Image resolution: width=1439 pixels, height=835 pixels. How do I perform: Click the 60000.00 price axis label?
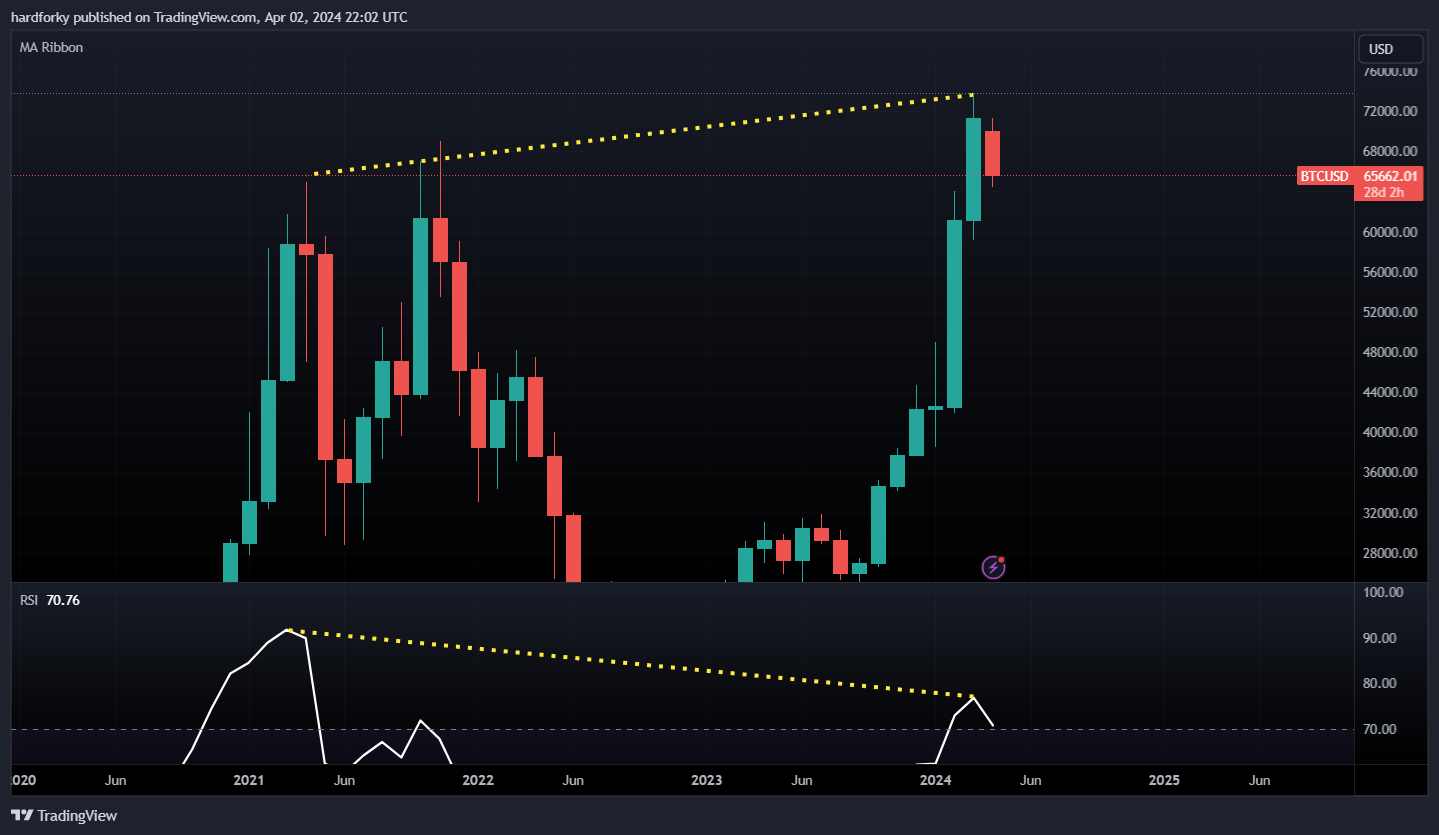coord(1390,232)
